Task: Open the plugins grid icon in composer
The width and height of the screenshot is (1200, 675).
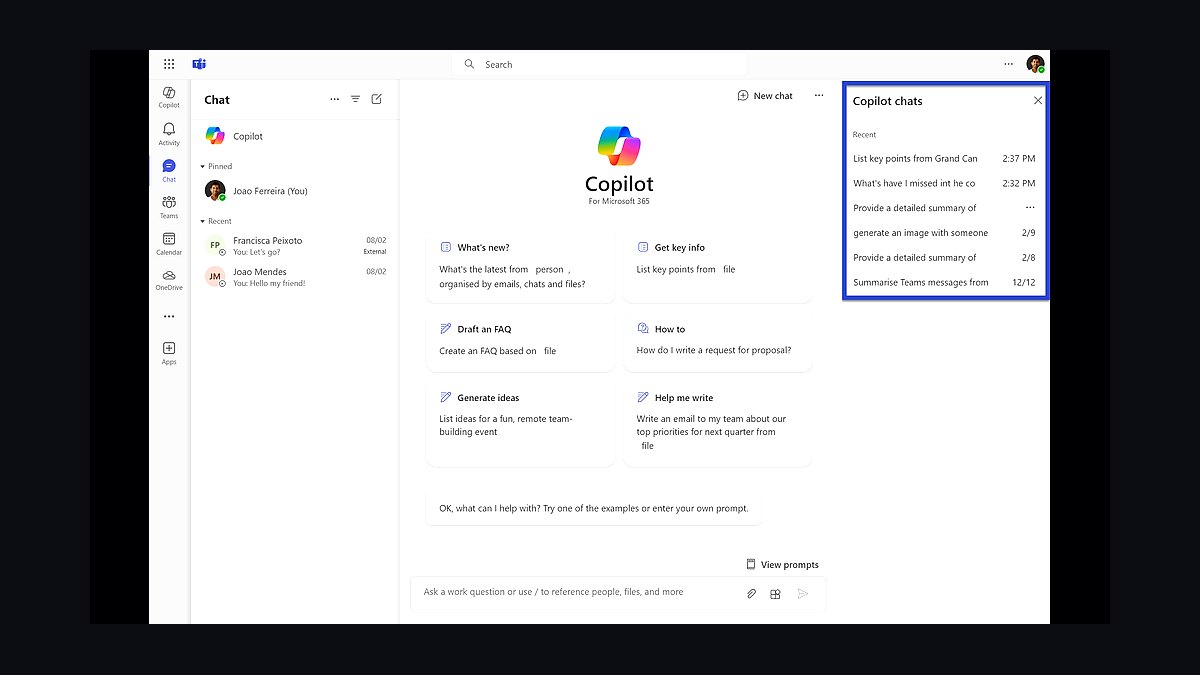Action: point(775,594)
